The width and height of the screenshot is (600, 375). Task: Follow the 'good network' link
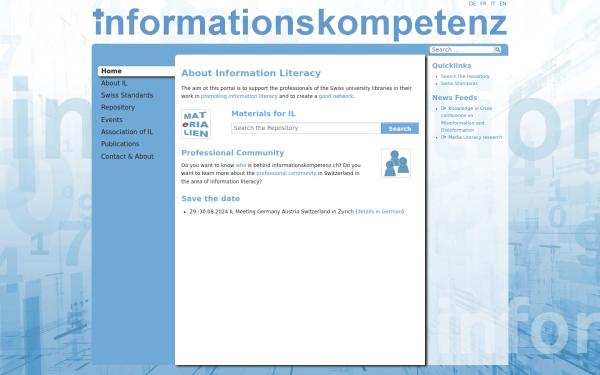336,96
